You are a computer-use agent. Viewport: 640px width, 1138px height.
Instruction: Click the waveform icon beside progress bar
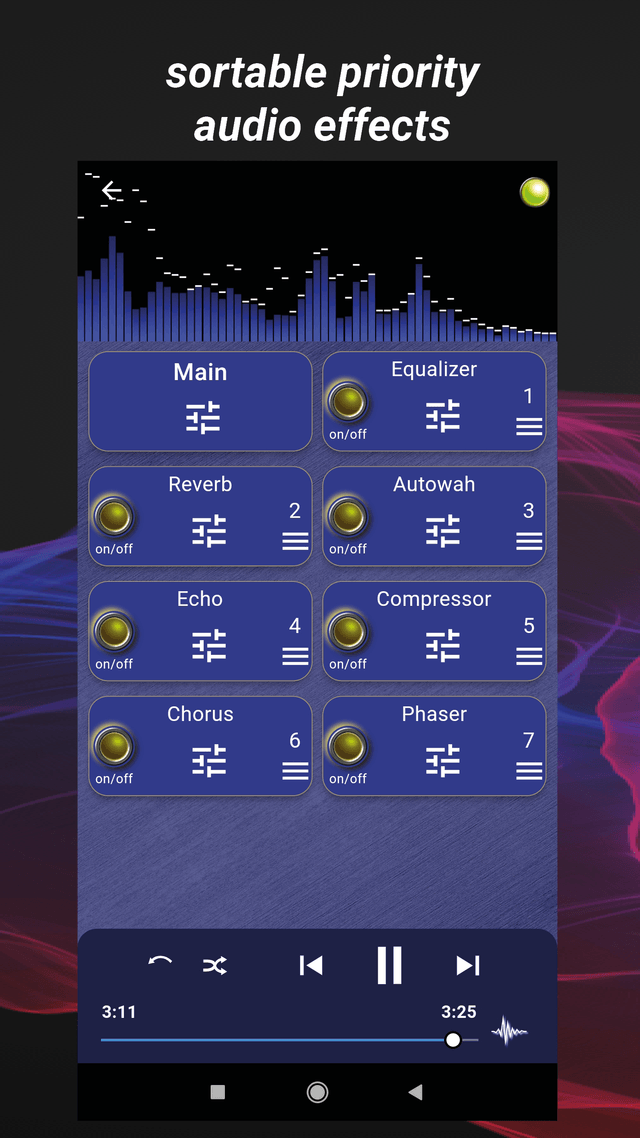tap(509, 1031)
